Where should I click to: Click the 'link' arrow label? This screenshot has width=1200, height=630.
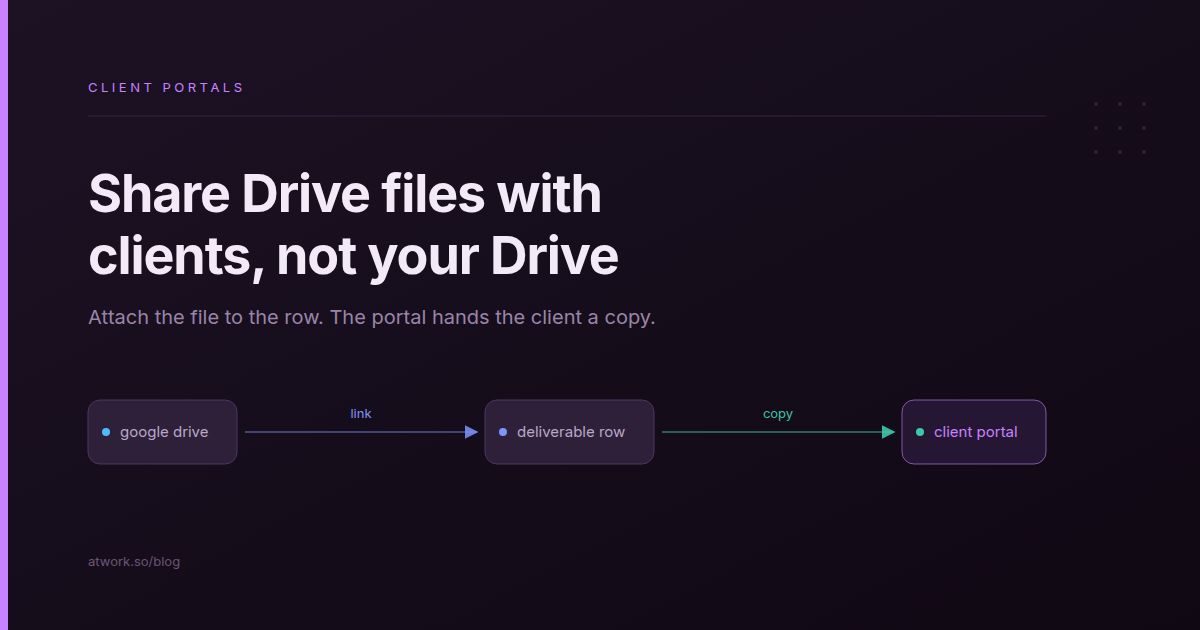pyautogui.click(x=361, y=413)
